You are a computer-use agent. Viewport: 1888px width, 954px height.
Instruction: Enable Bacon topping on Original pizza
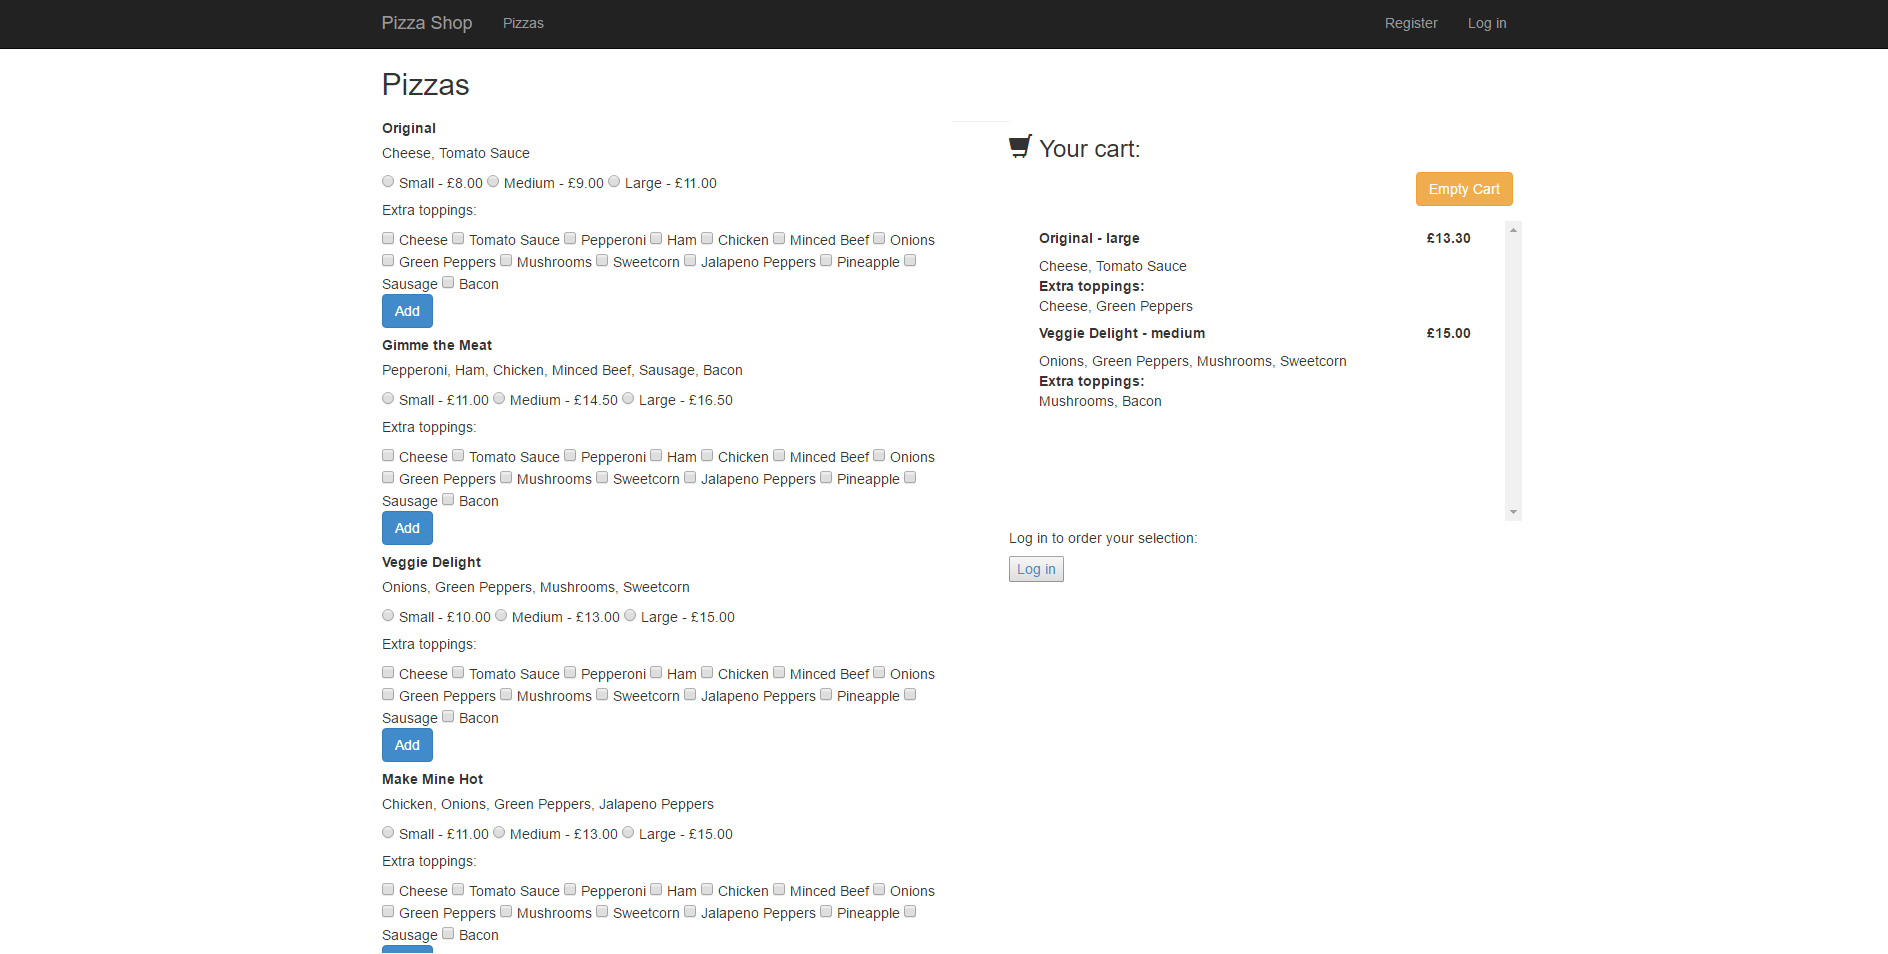coord(448,283)
